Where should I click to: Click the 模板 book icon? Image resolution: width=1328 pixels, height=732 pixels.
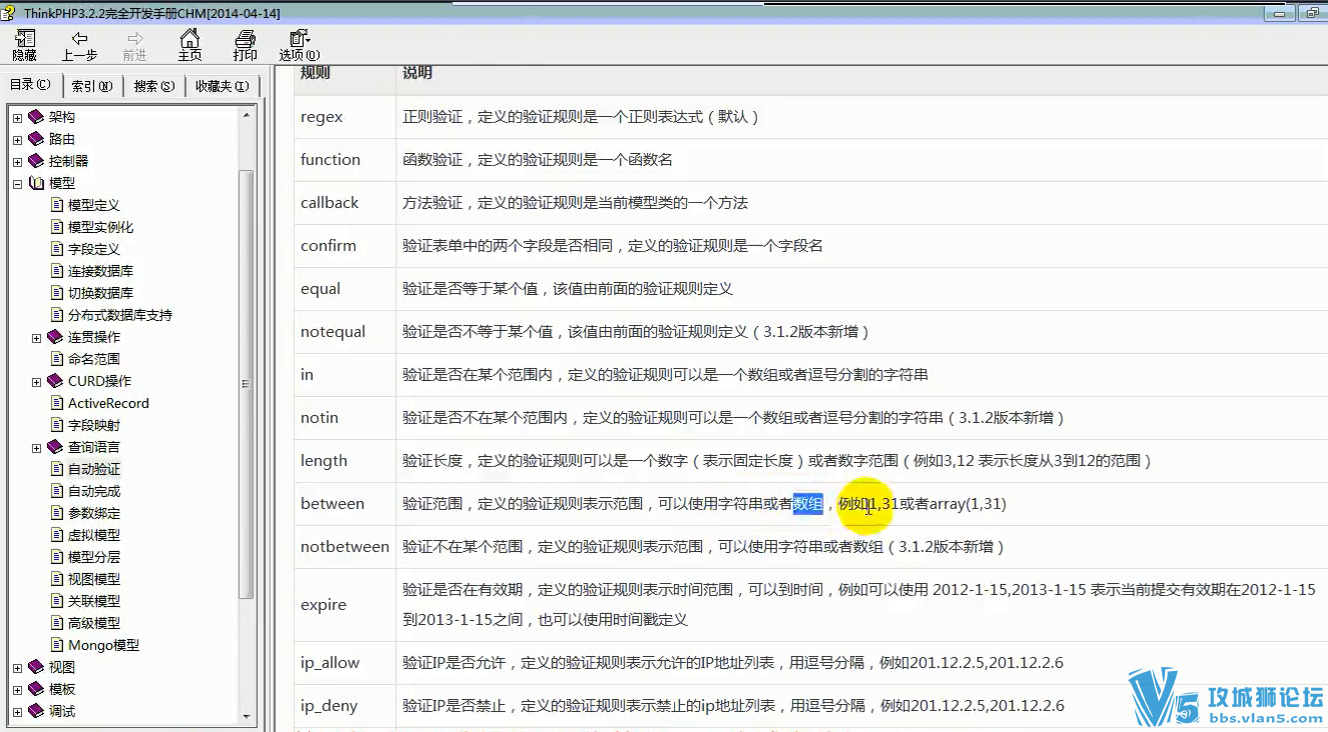(36, 689)
